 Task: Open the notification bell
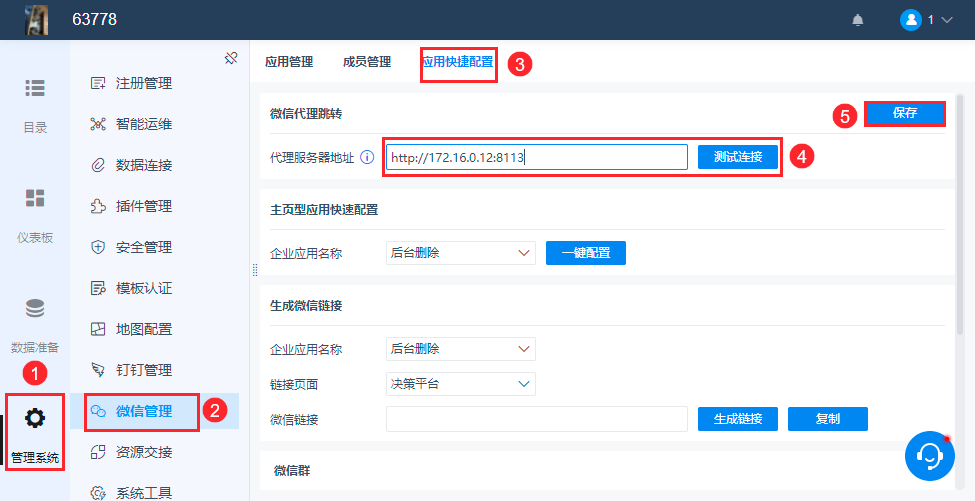857,20
